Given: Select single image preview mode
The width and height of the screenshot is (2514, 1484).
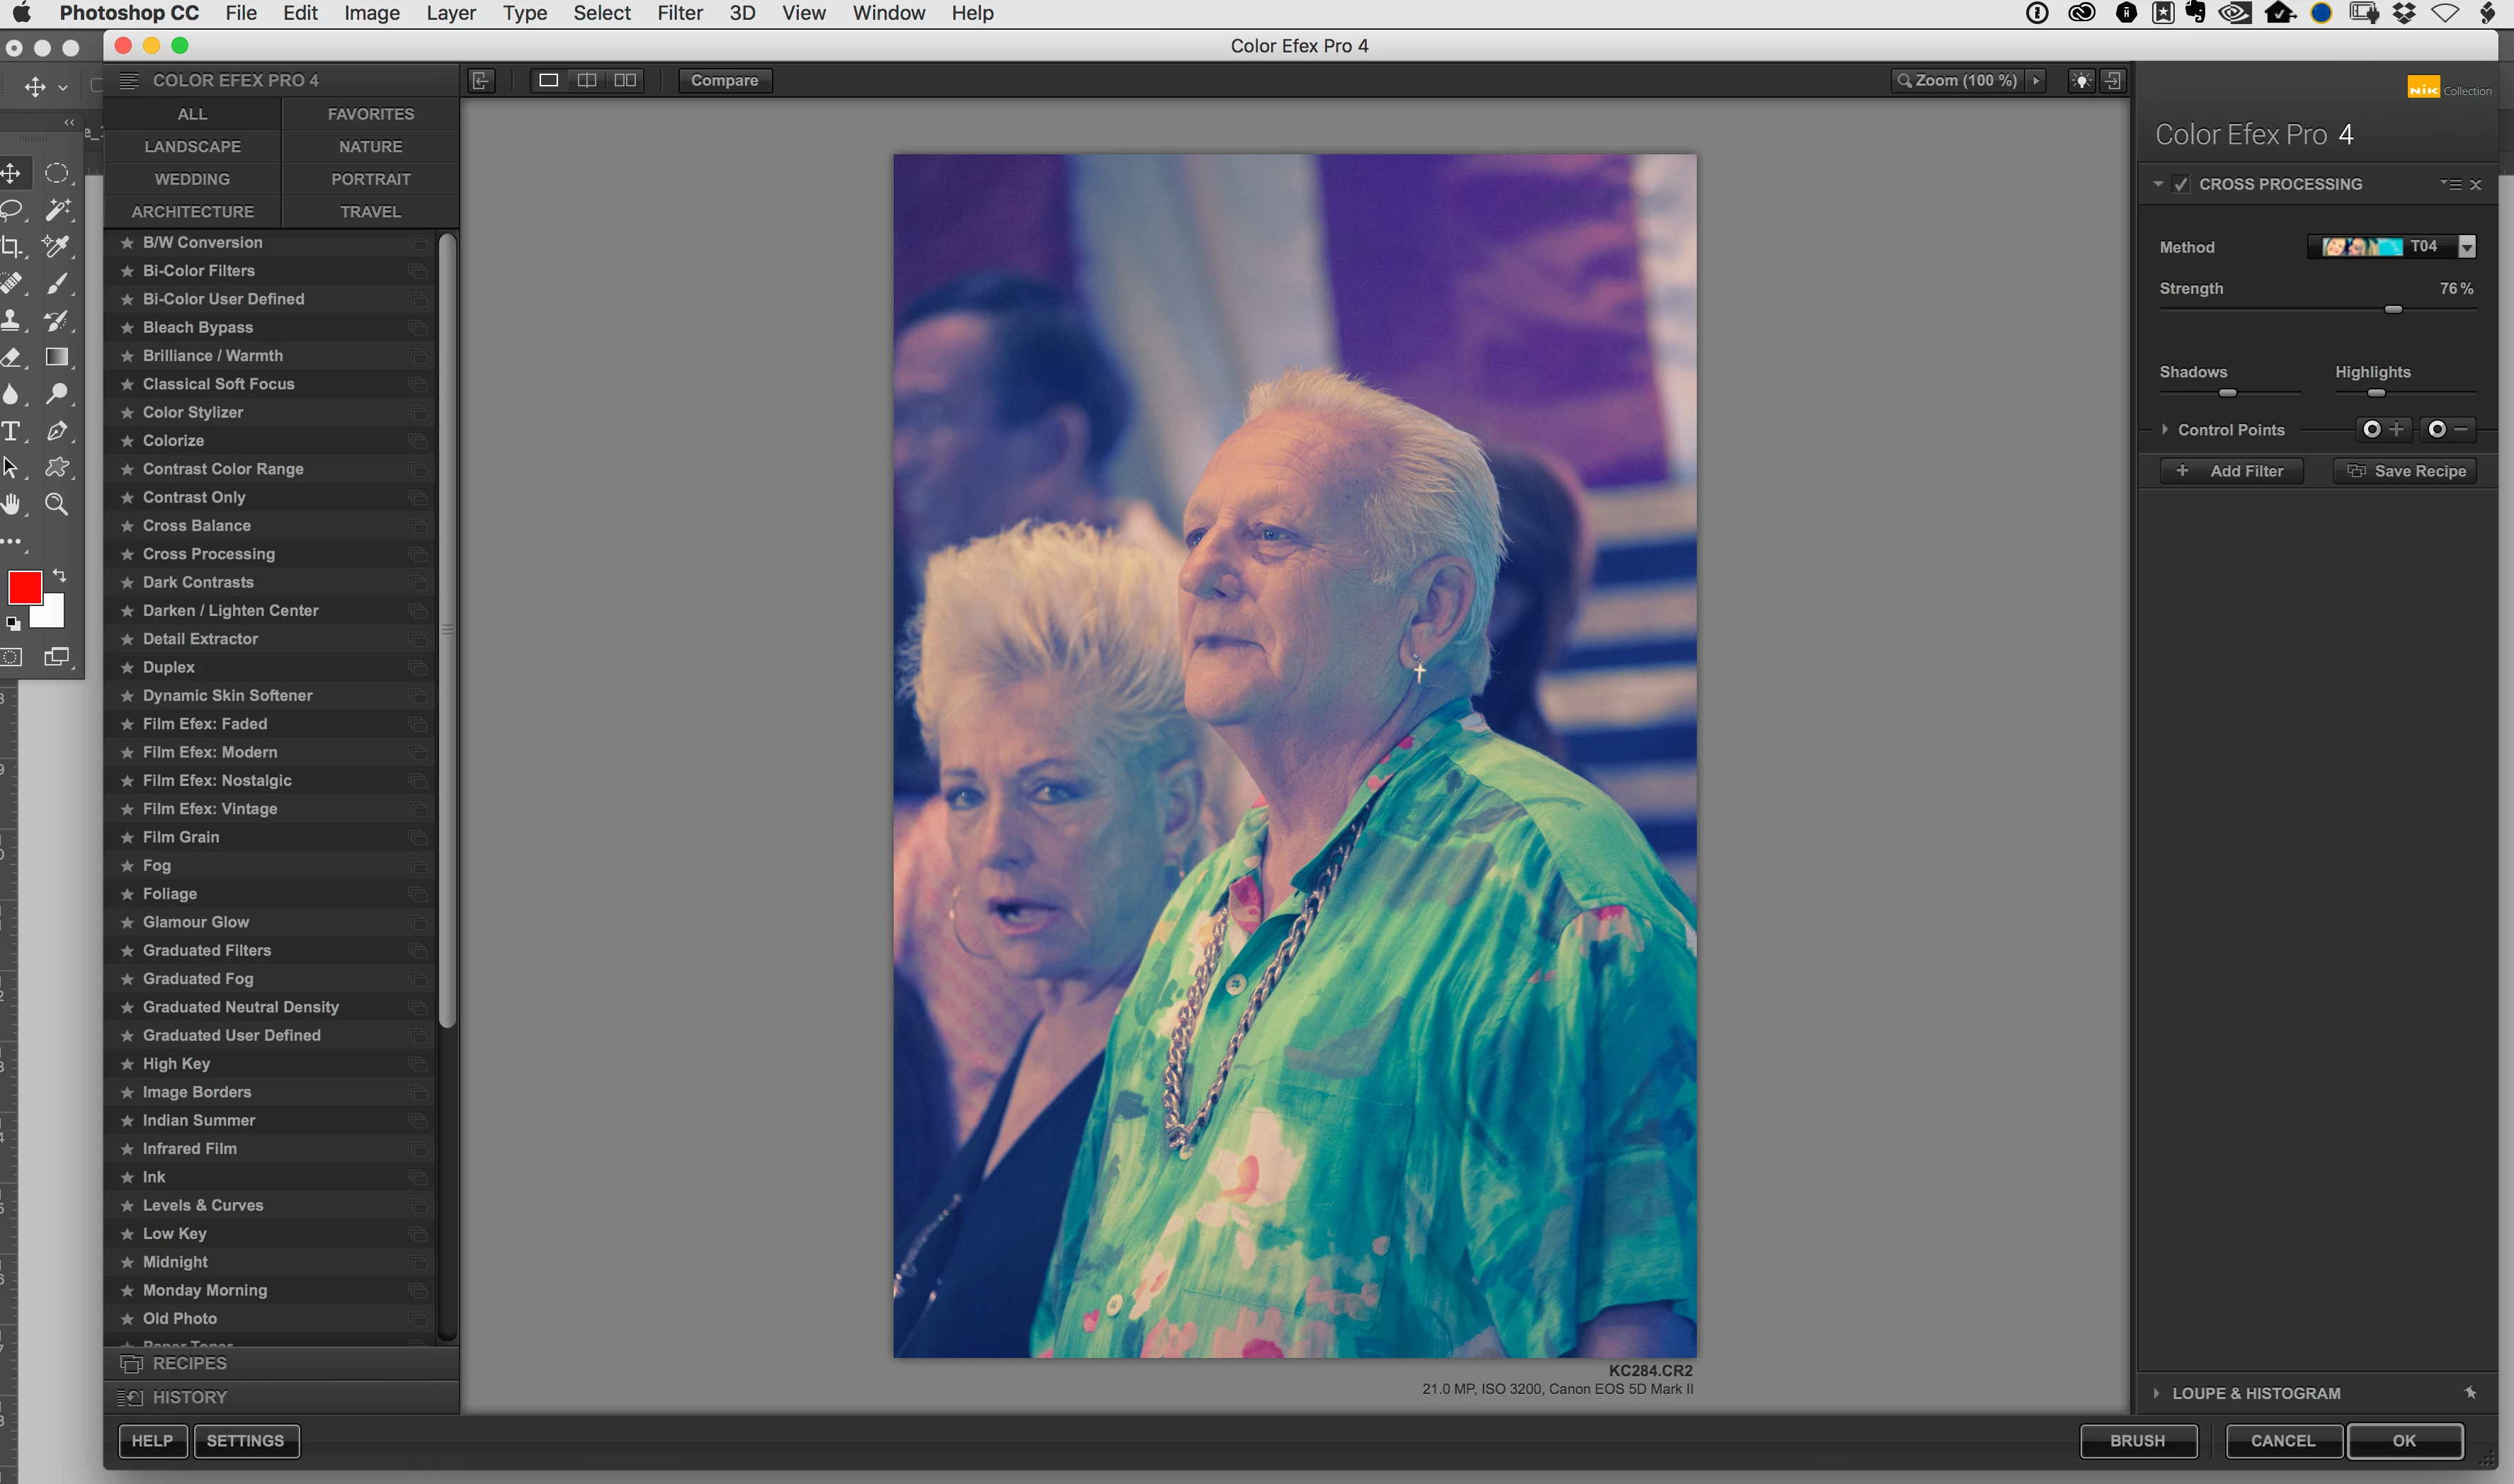Looking at the screenshot, I should [548, 80].
